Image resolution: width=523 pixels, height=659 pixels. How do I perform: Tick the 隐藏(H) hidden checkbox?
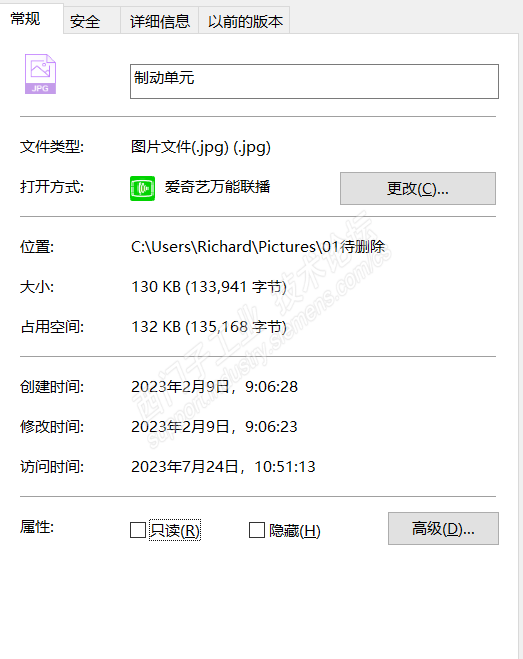256,530
